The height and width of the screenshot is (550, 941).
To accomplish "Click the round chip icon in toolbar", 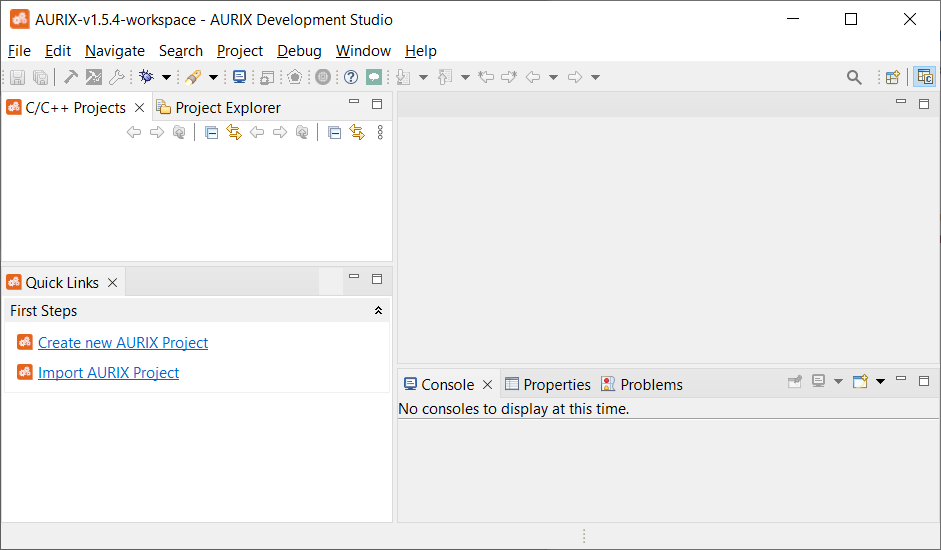I will click(x=323, y=77).
